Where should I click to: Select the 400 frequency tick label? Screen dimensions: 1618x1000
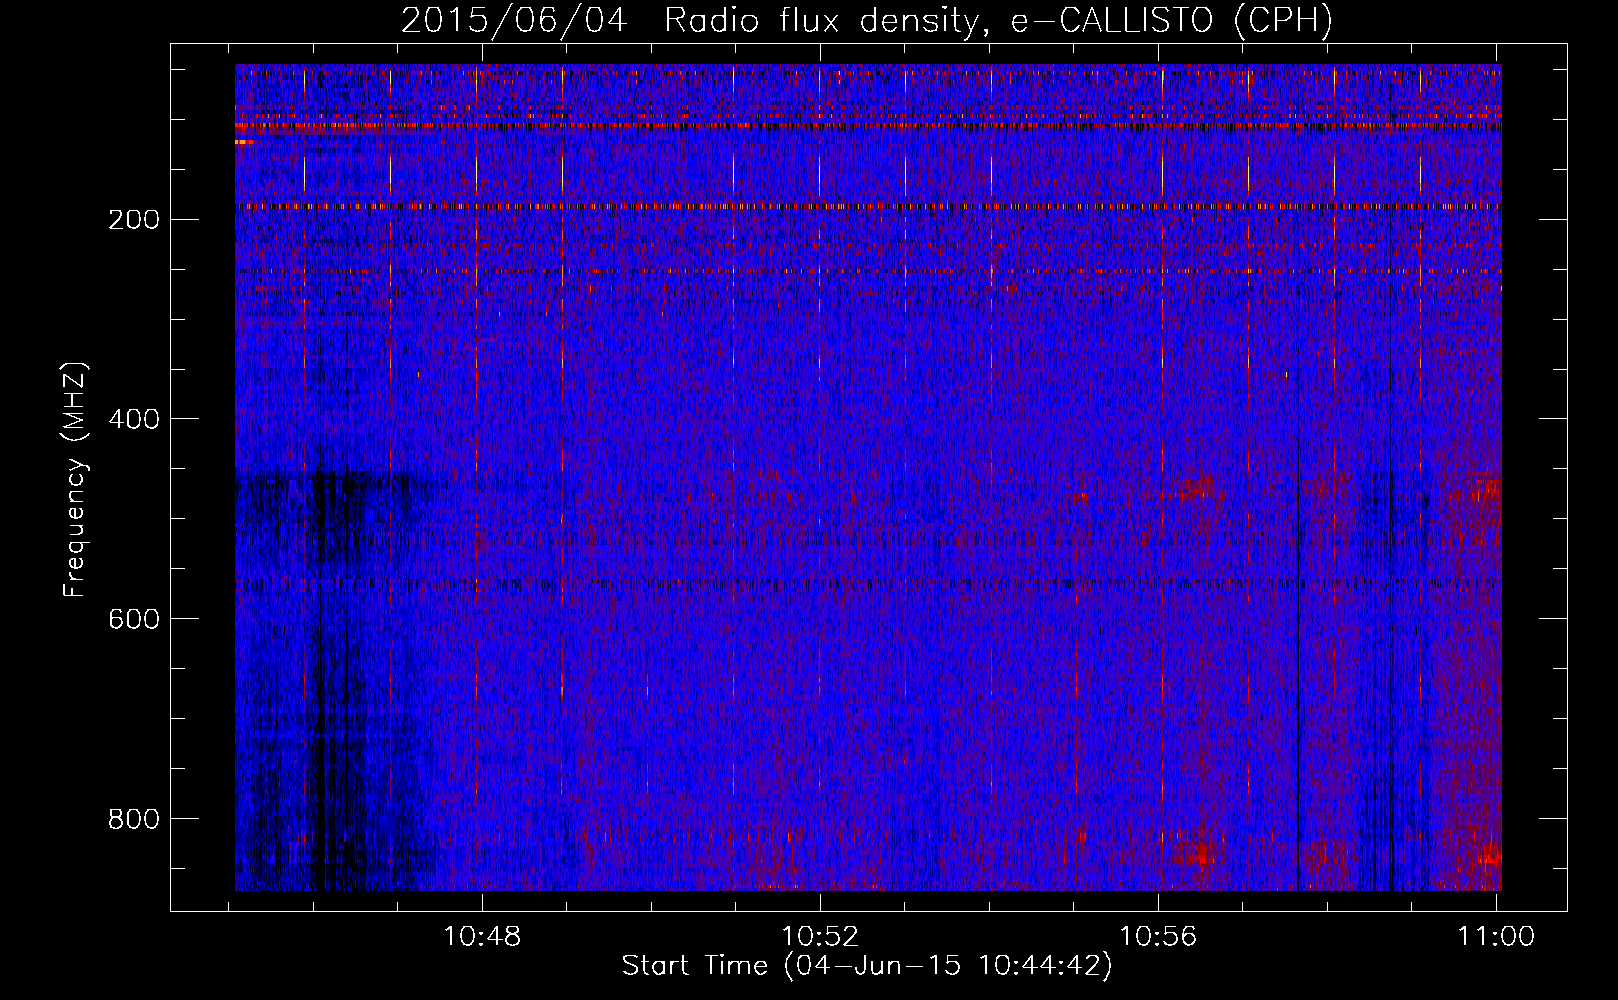tap(134, 419)
